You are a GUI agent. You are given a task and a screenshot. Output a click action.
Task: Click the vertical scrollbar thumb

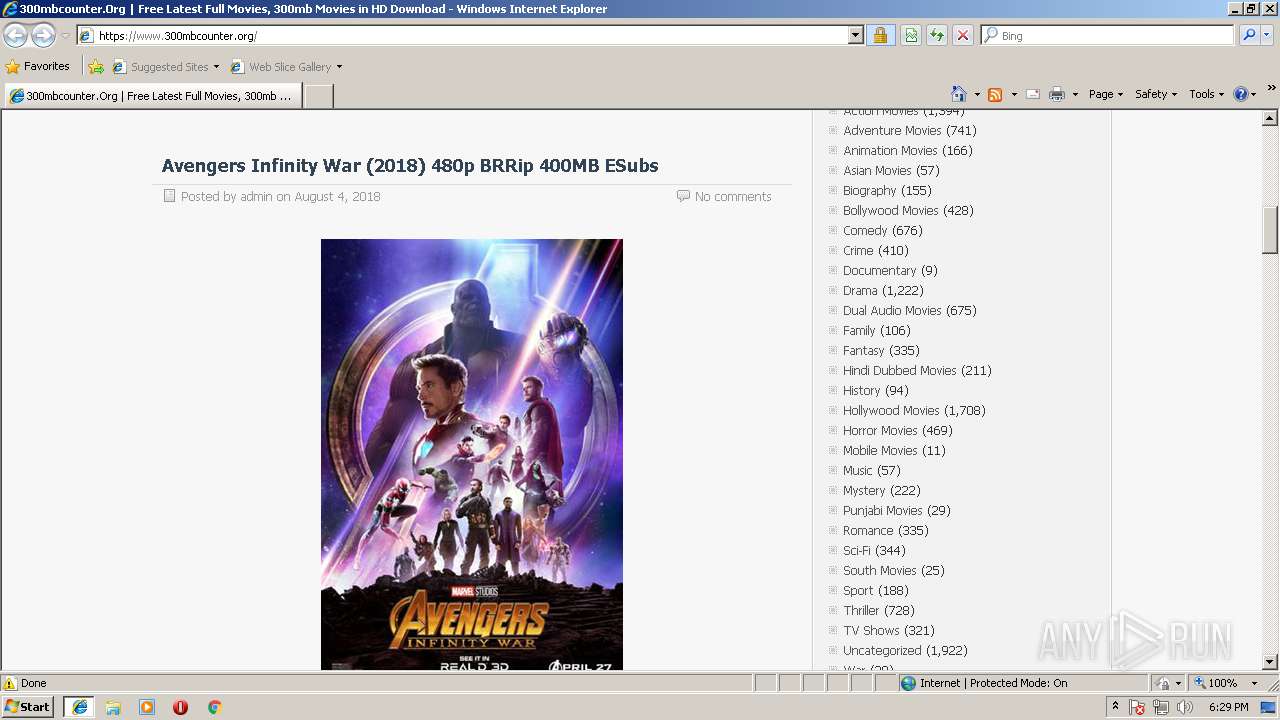(x=1270, y=230)
